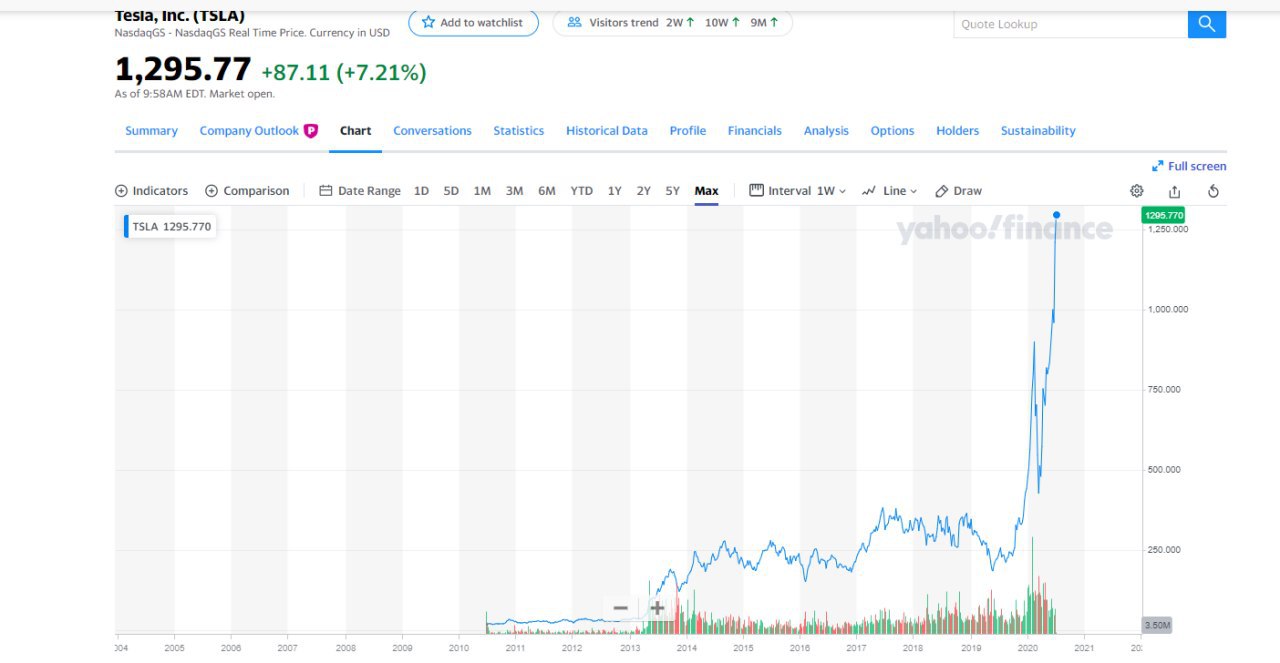The image size is (1280, 663).
Task: Expand the Line chart type dropdown
Action: 889,191
